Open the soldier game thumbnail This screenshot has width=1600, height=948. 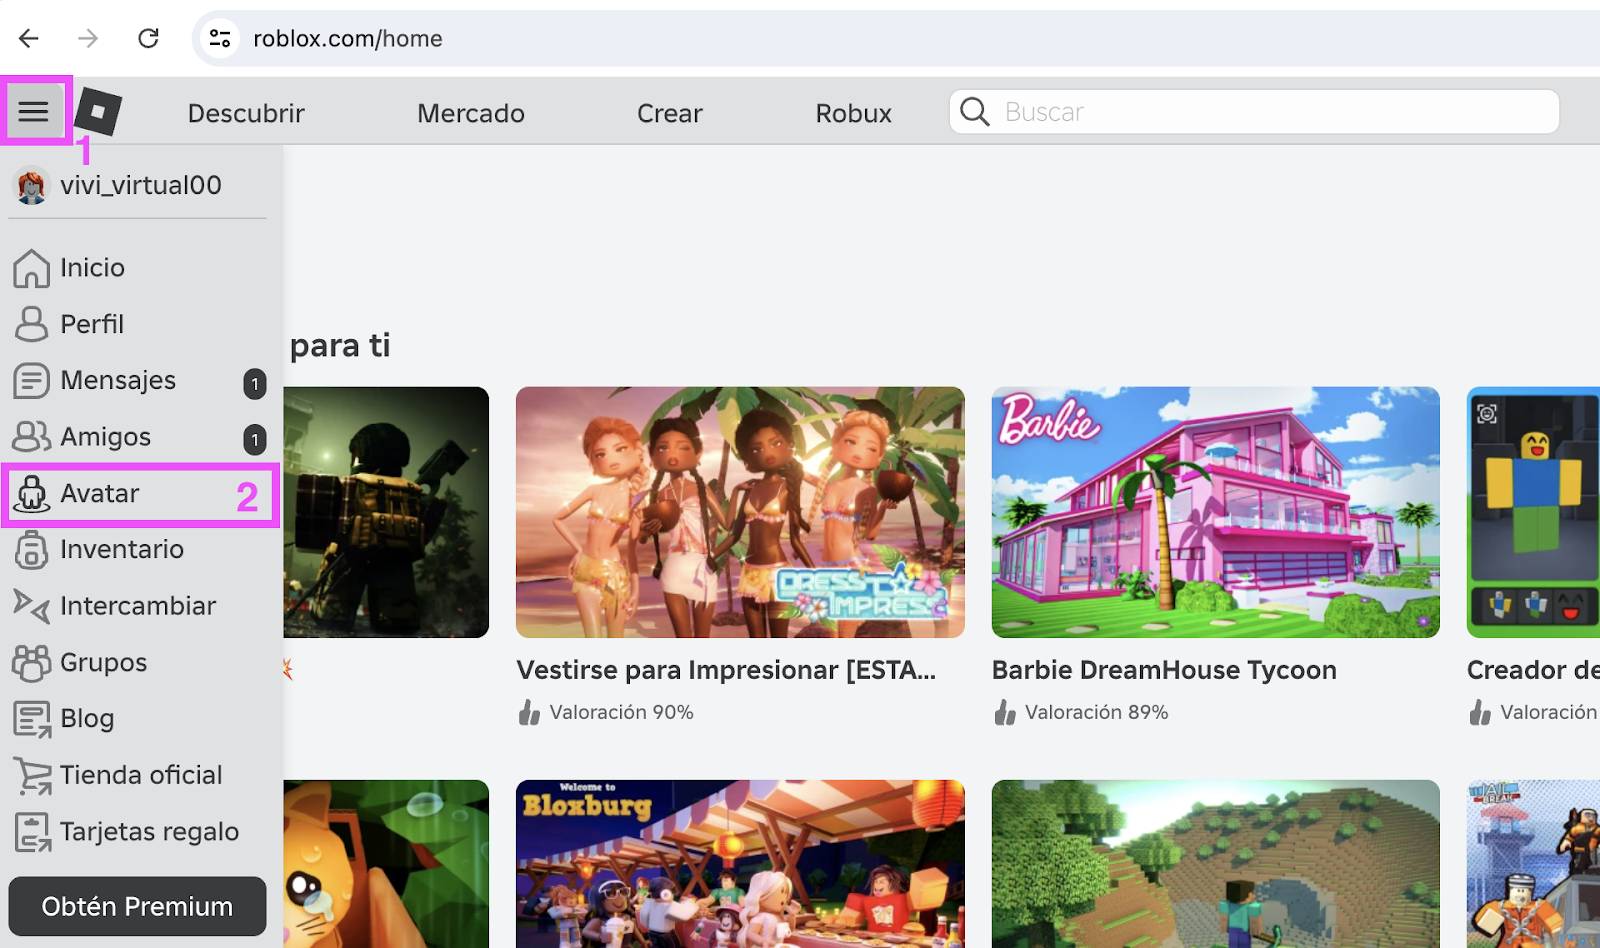coord(386,512)
